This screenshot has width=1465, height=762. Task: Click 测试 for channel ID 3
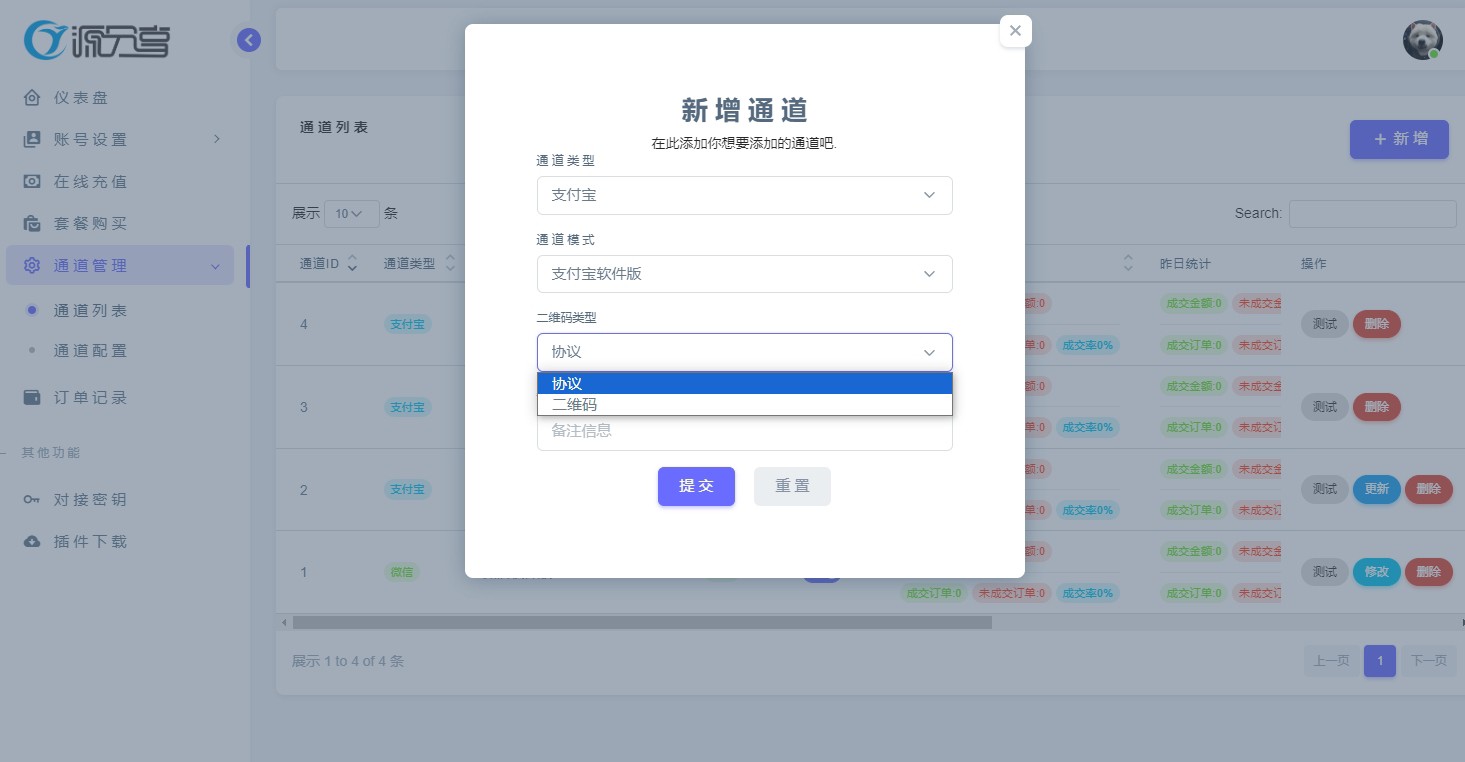pyautogui.click(x=1325, y=407)
